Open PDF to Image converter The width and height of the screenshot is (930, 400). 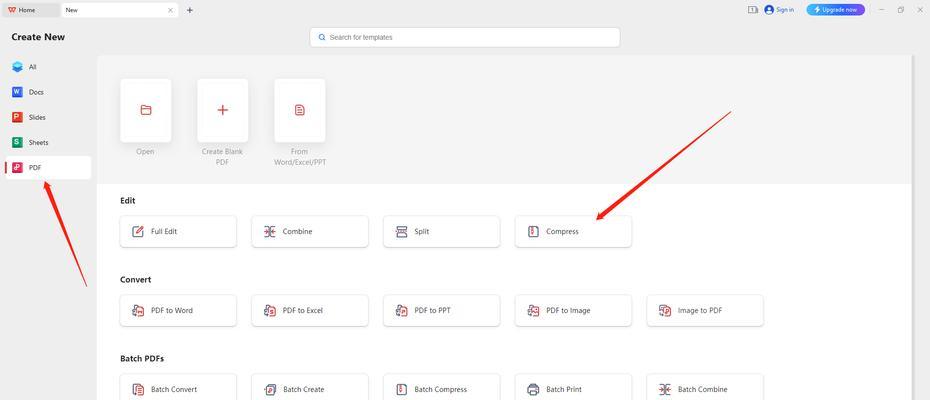(x=573, y=310)
